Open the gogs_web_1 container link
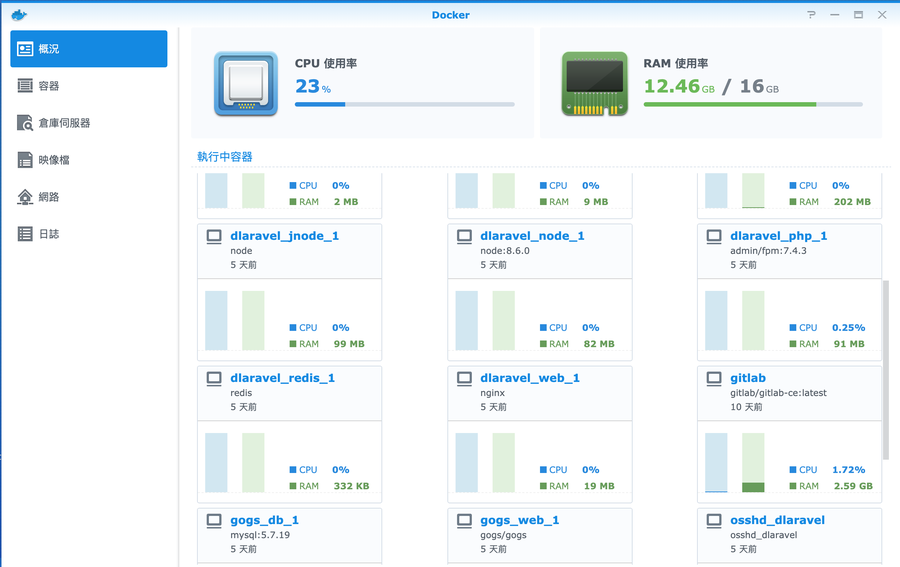 click(519, 521)
